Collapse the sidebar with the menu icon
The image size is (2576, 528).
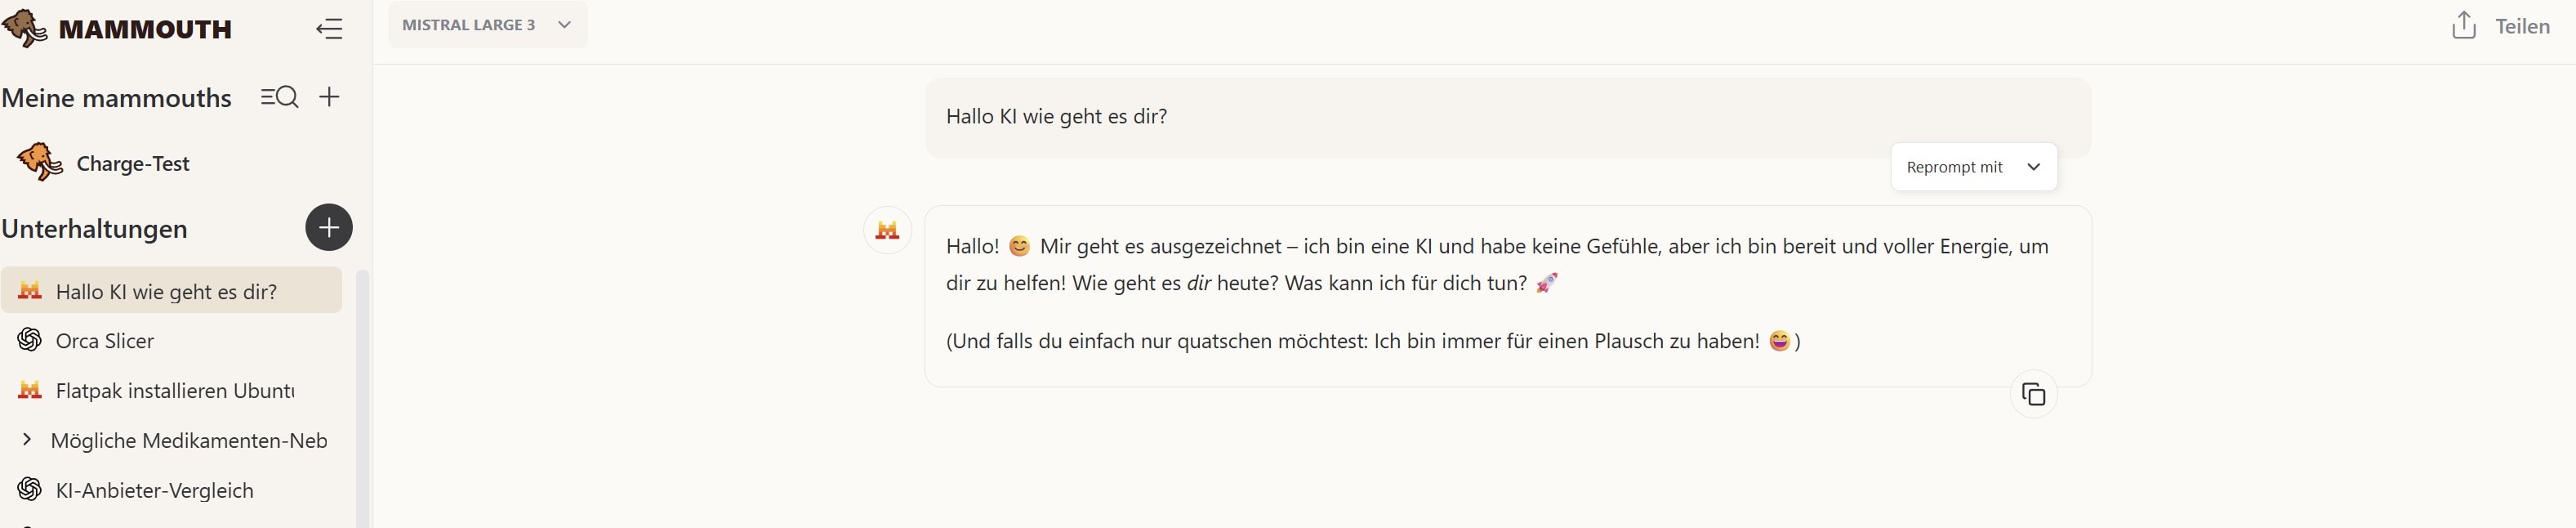(329, 29)
